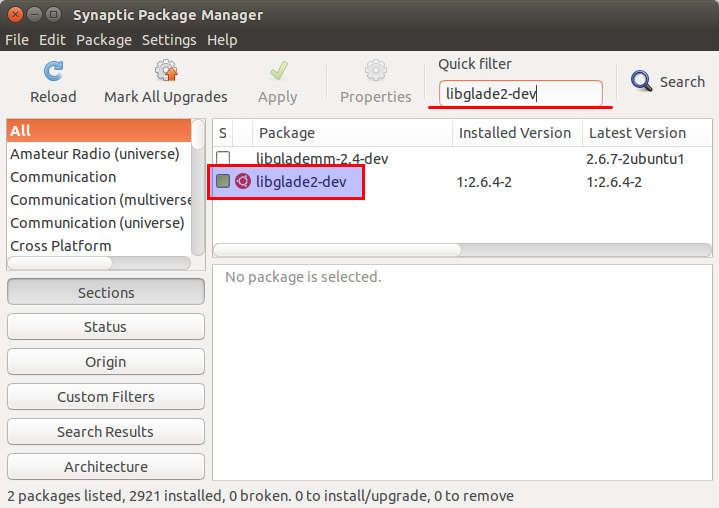Select Communication (universe) section
The height and width of the screenshot is (508, 719).
click(x=99, y=223)
